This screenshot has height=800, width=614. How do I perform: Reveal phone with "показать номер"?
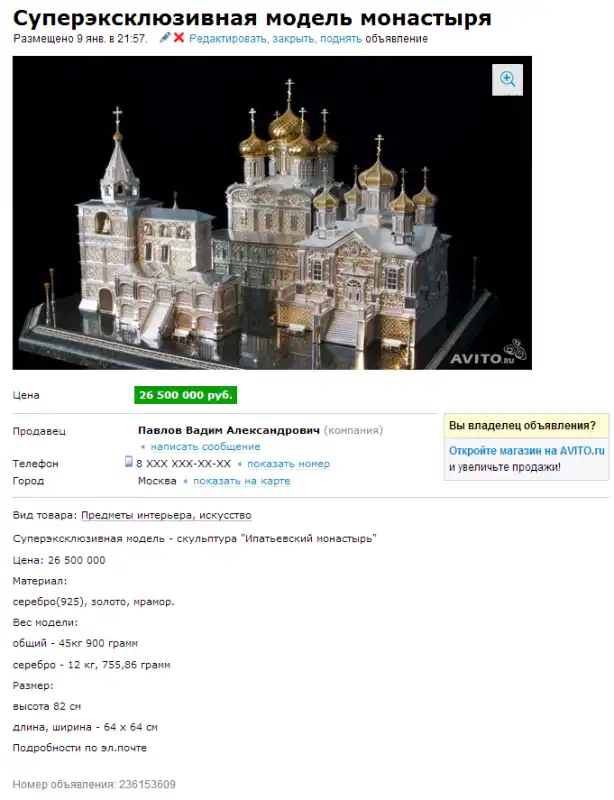[x=288, y=464]
